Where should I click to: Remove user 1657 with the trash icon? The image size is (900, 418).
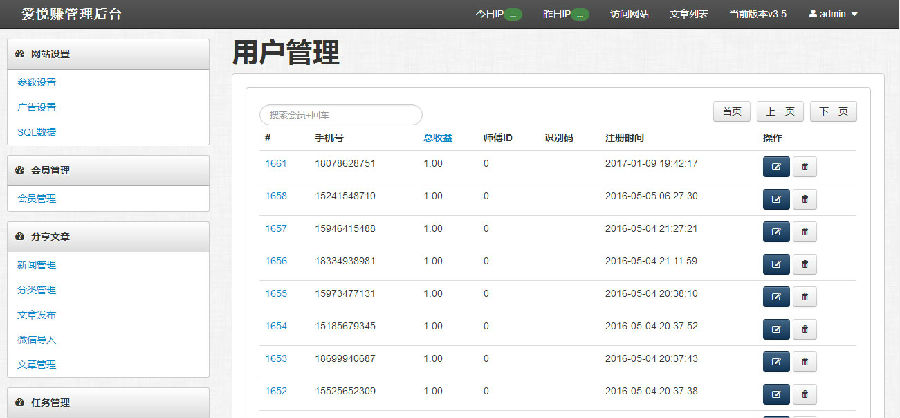pyautogui.click(x=804, y=232)
